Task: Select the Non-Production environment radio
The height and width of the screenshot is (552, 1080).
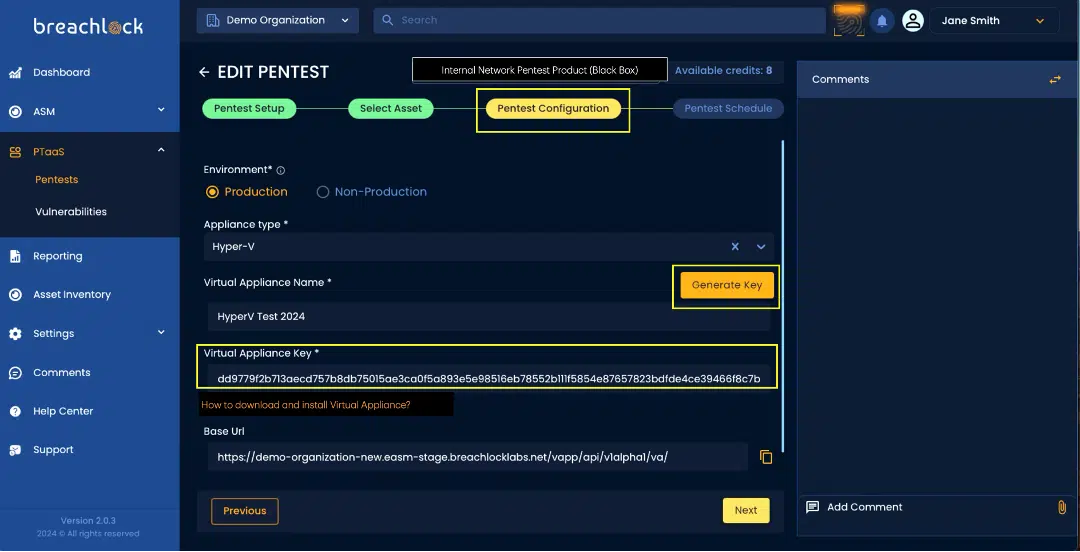Action: tap(322, 192)
